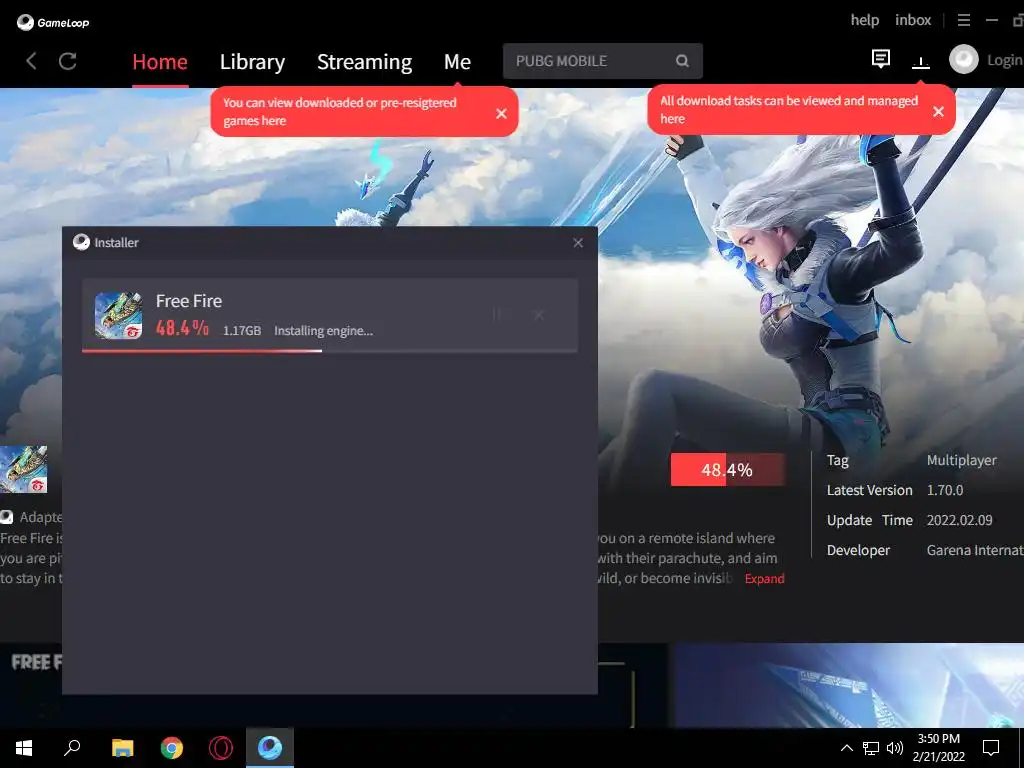Click the 1.17GB size text
1024x768 pixels.
(x=242, y=331)
